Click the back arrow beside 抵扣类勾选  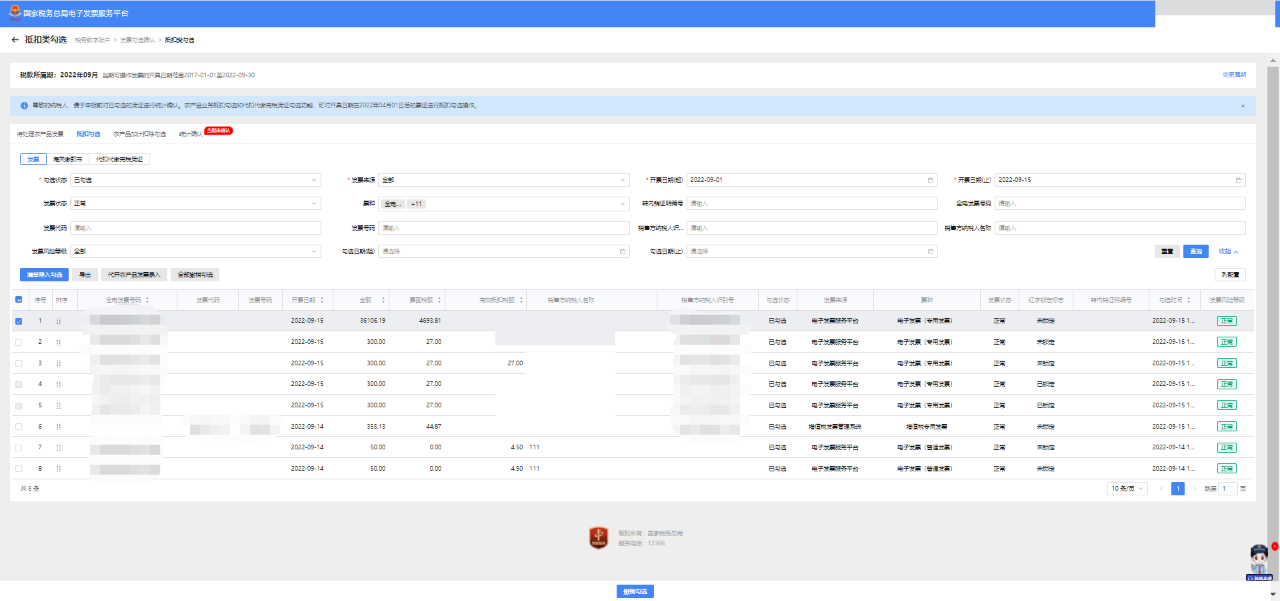(15, 40)
